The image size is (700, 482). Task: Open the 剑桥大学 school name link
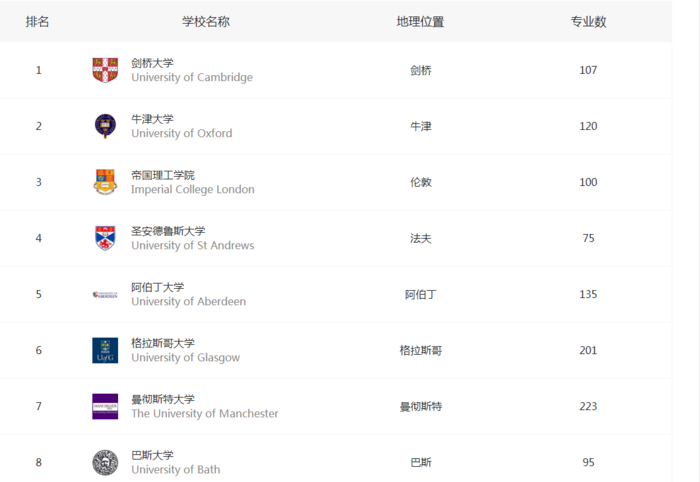click(x=152, y=63)
